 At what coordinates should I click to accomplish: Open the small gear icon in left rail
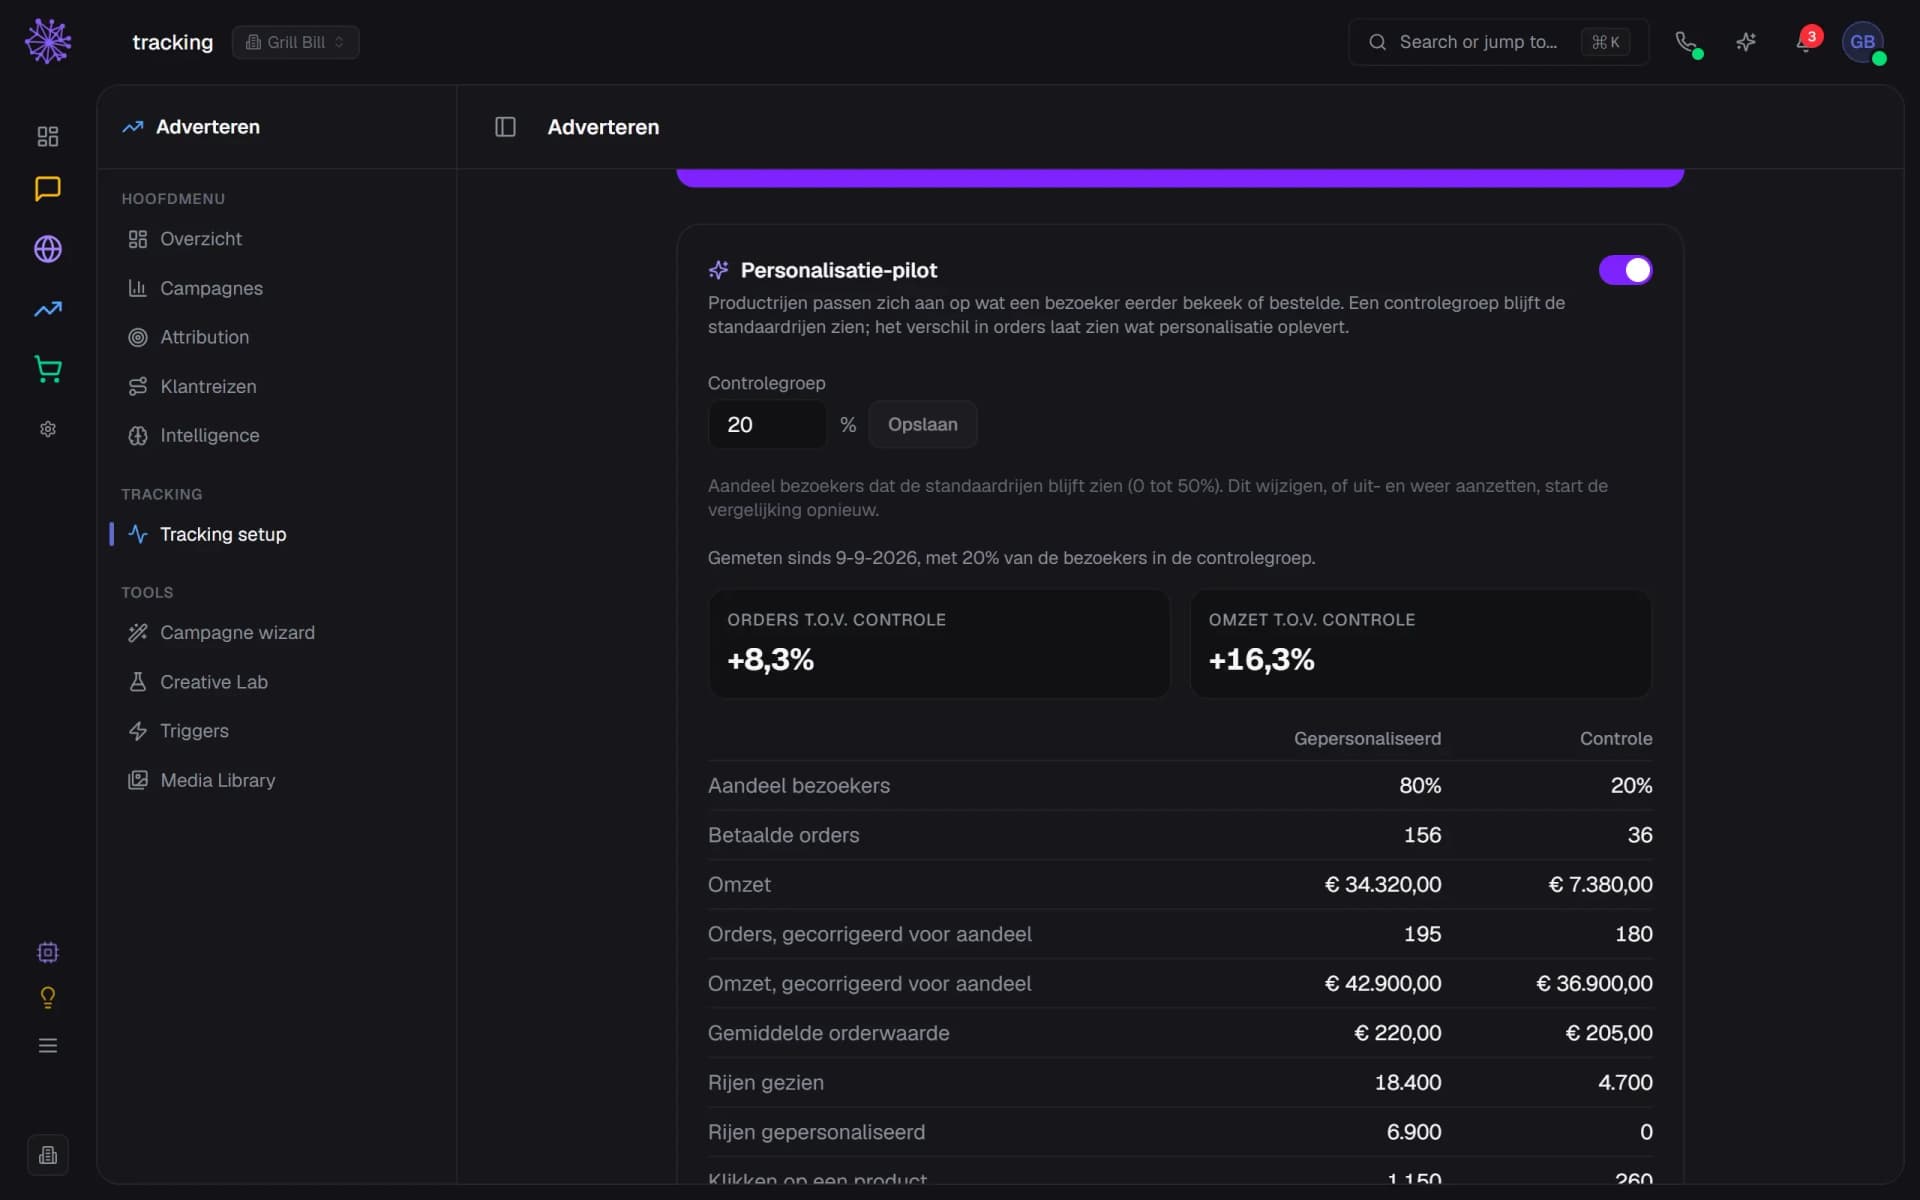48,429
